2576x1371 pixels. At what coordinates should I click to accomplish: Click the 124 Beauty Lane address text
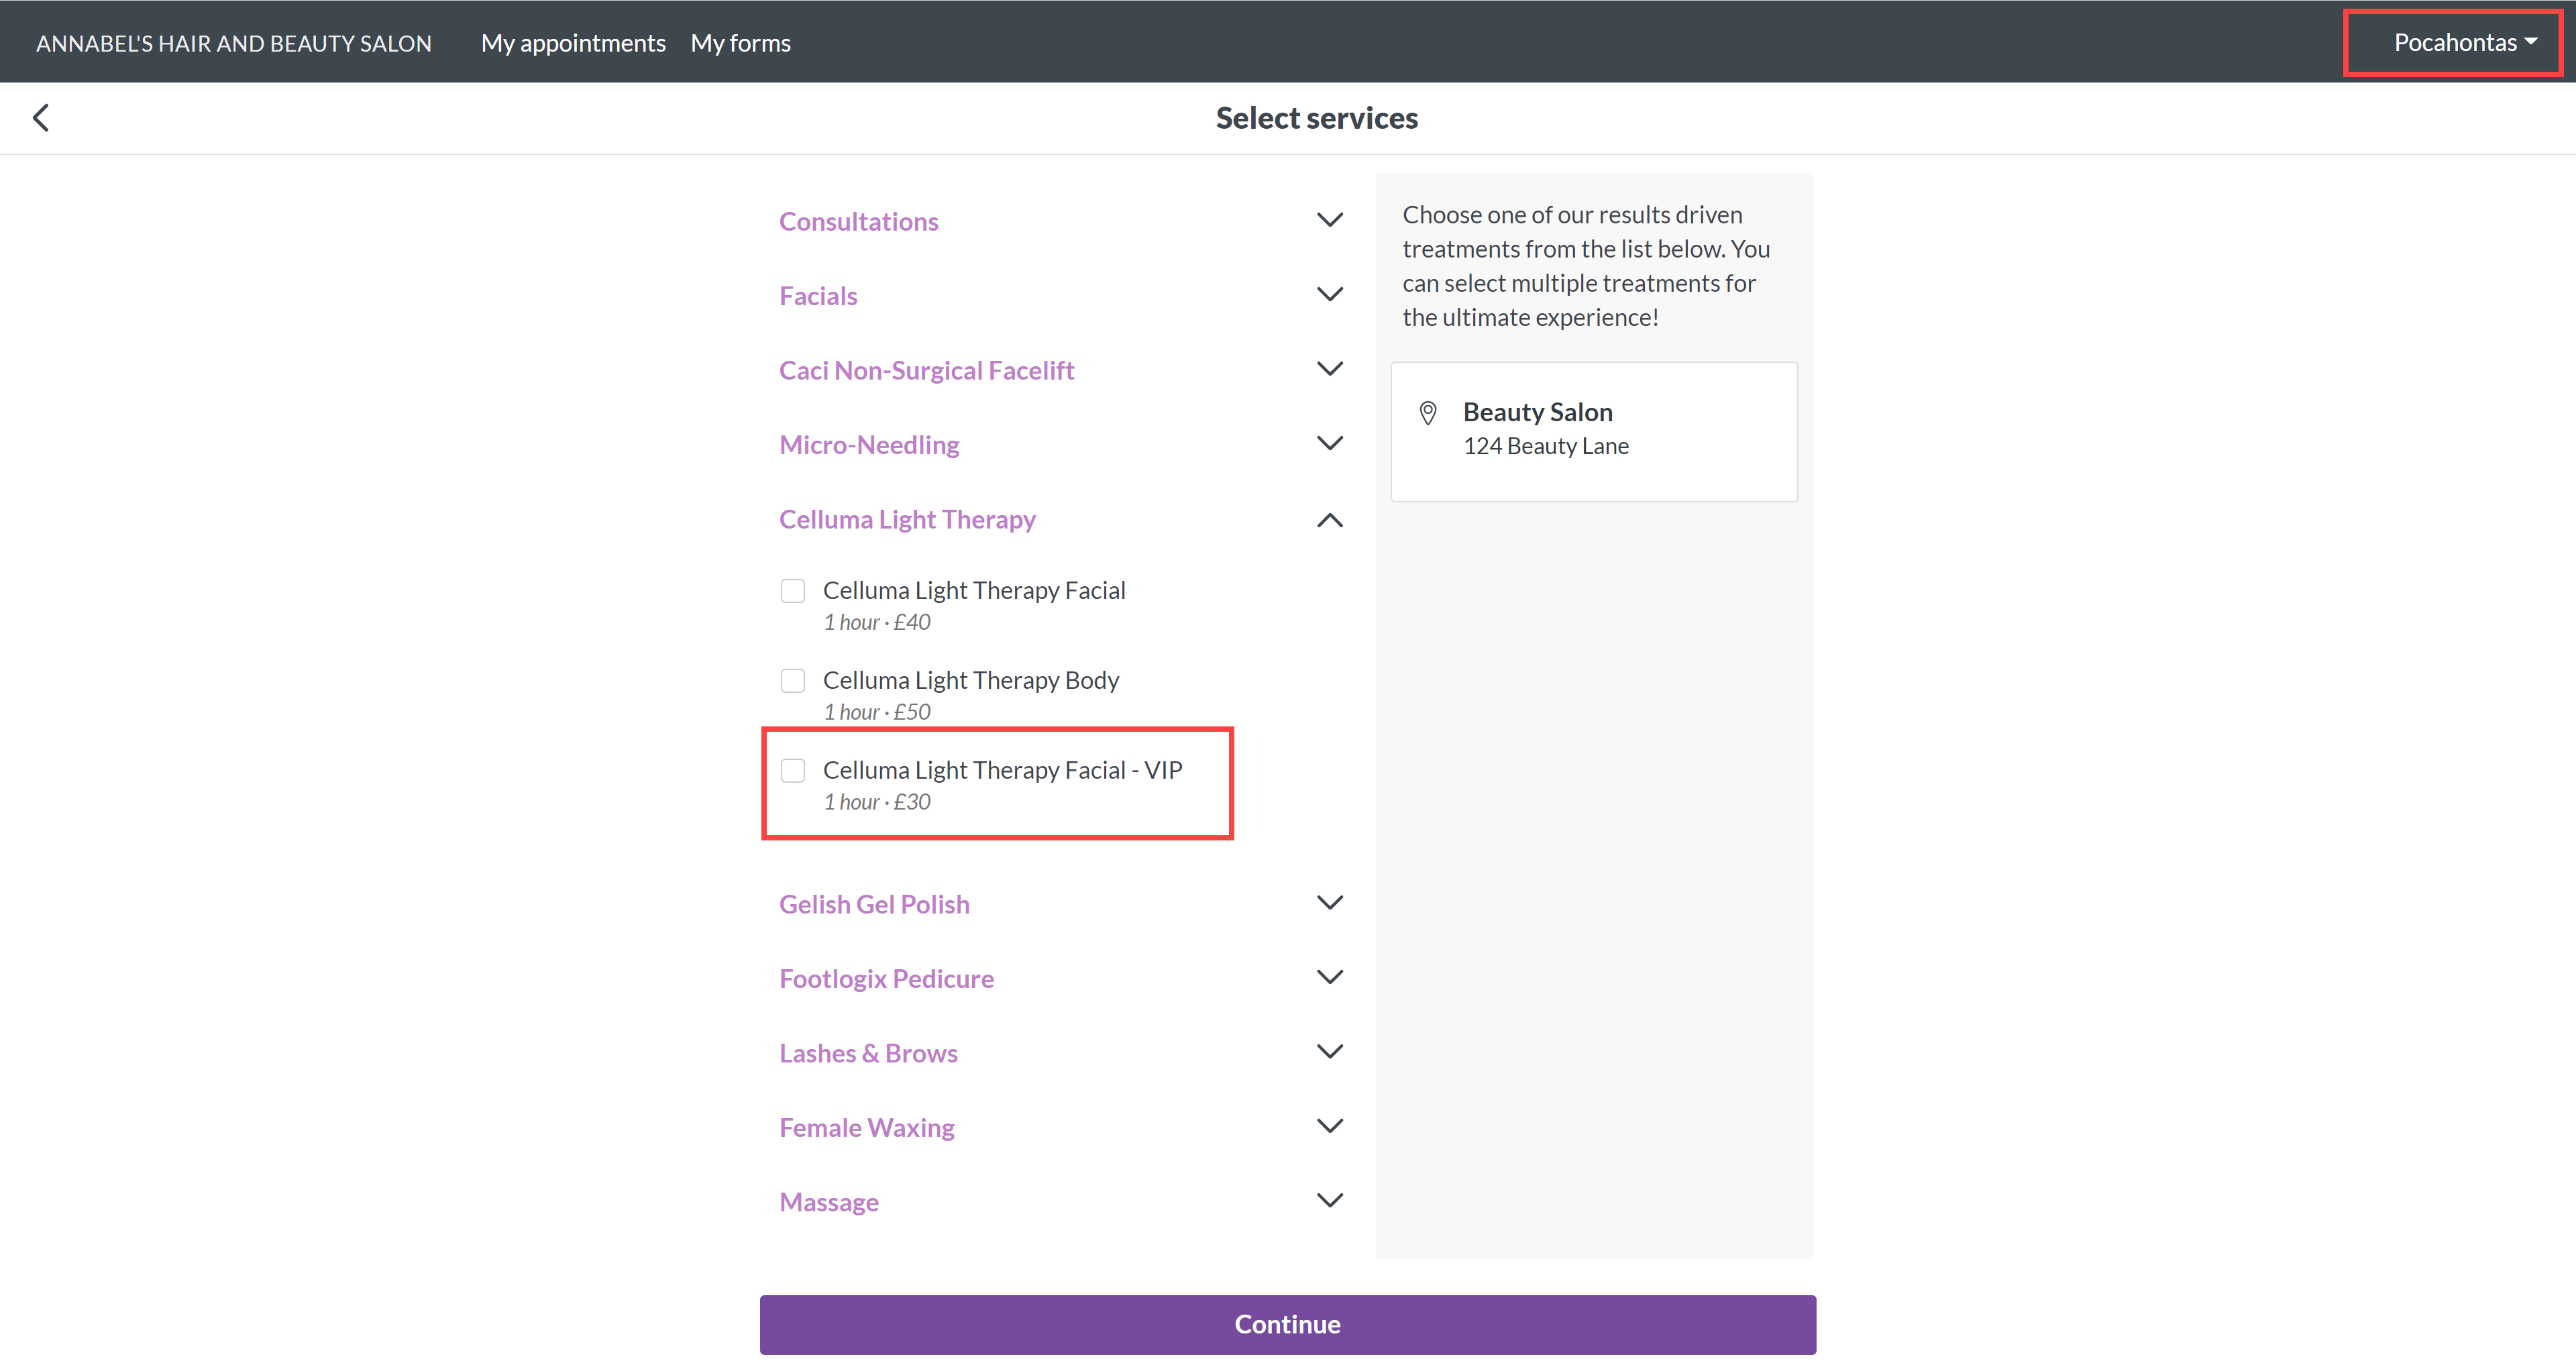1546,446
